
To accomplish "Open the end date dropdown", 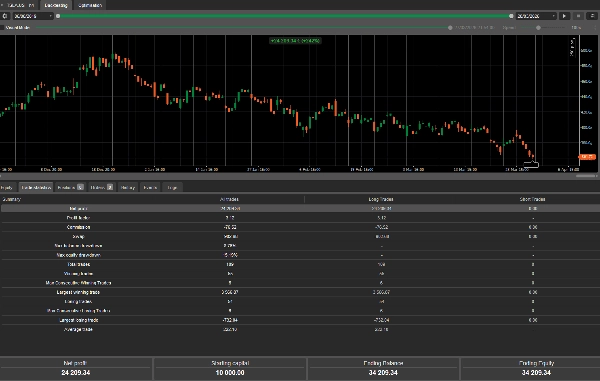I will (536, 16).
